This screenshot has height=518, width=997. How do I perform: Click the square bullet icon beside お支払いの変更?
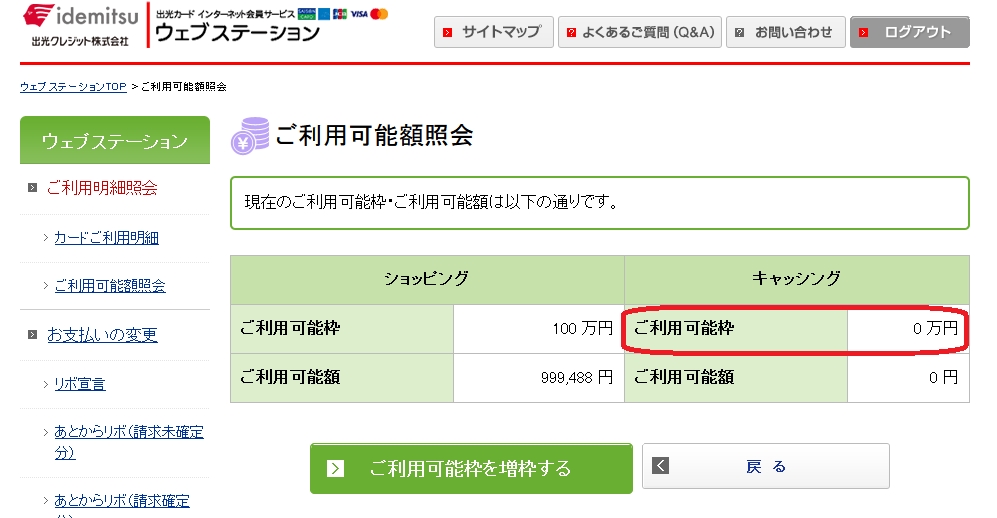[x=33, y=335]
